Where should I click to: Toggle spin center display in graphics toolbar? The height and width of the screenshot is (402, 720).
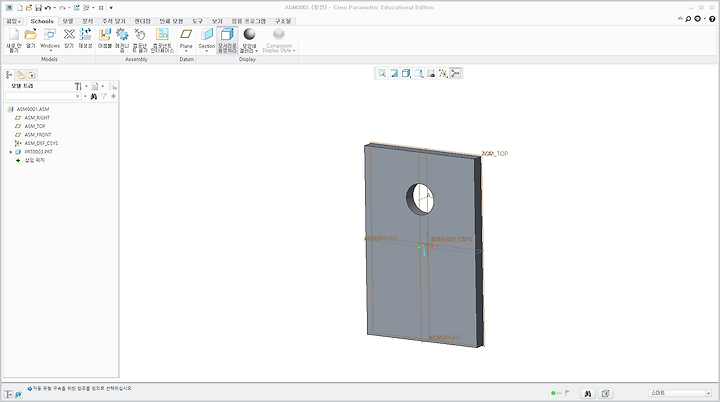pos(455,74)
